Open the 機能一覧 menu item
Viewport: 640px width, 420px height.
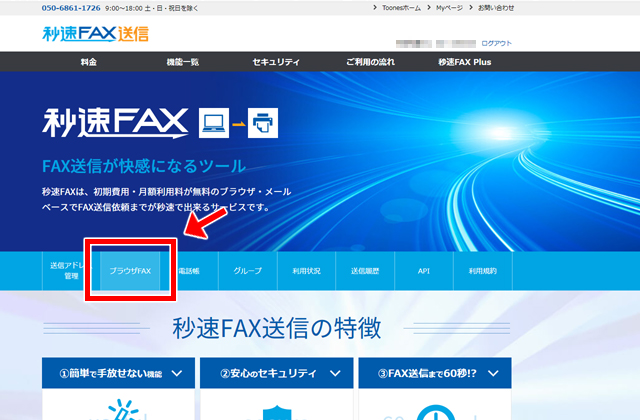pos(182,62)
